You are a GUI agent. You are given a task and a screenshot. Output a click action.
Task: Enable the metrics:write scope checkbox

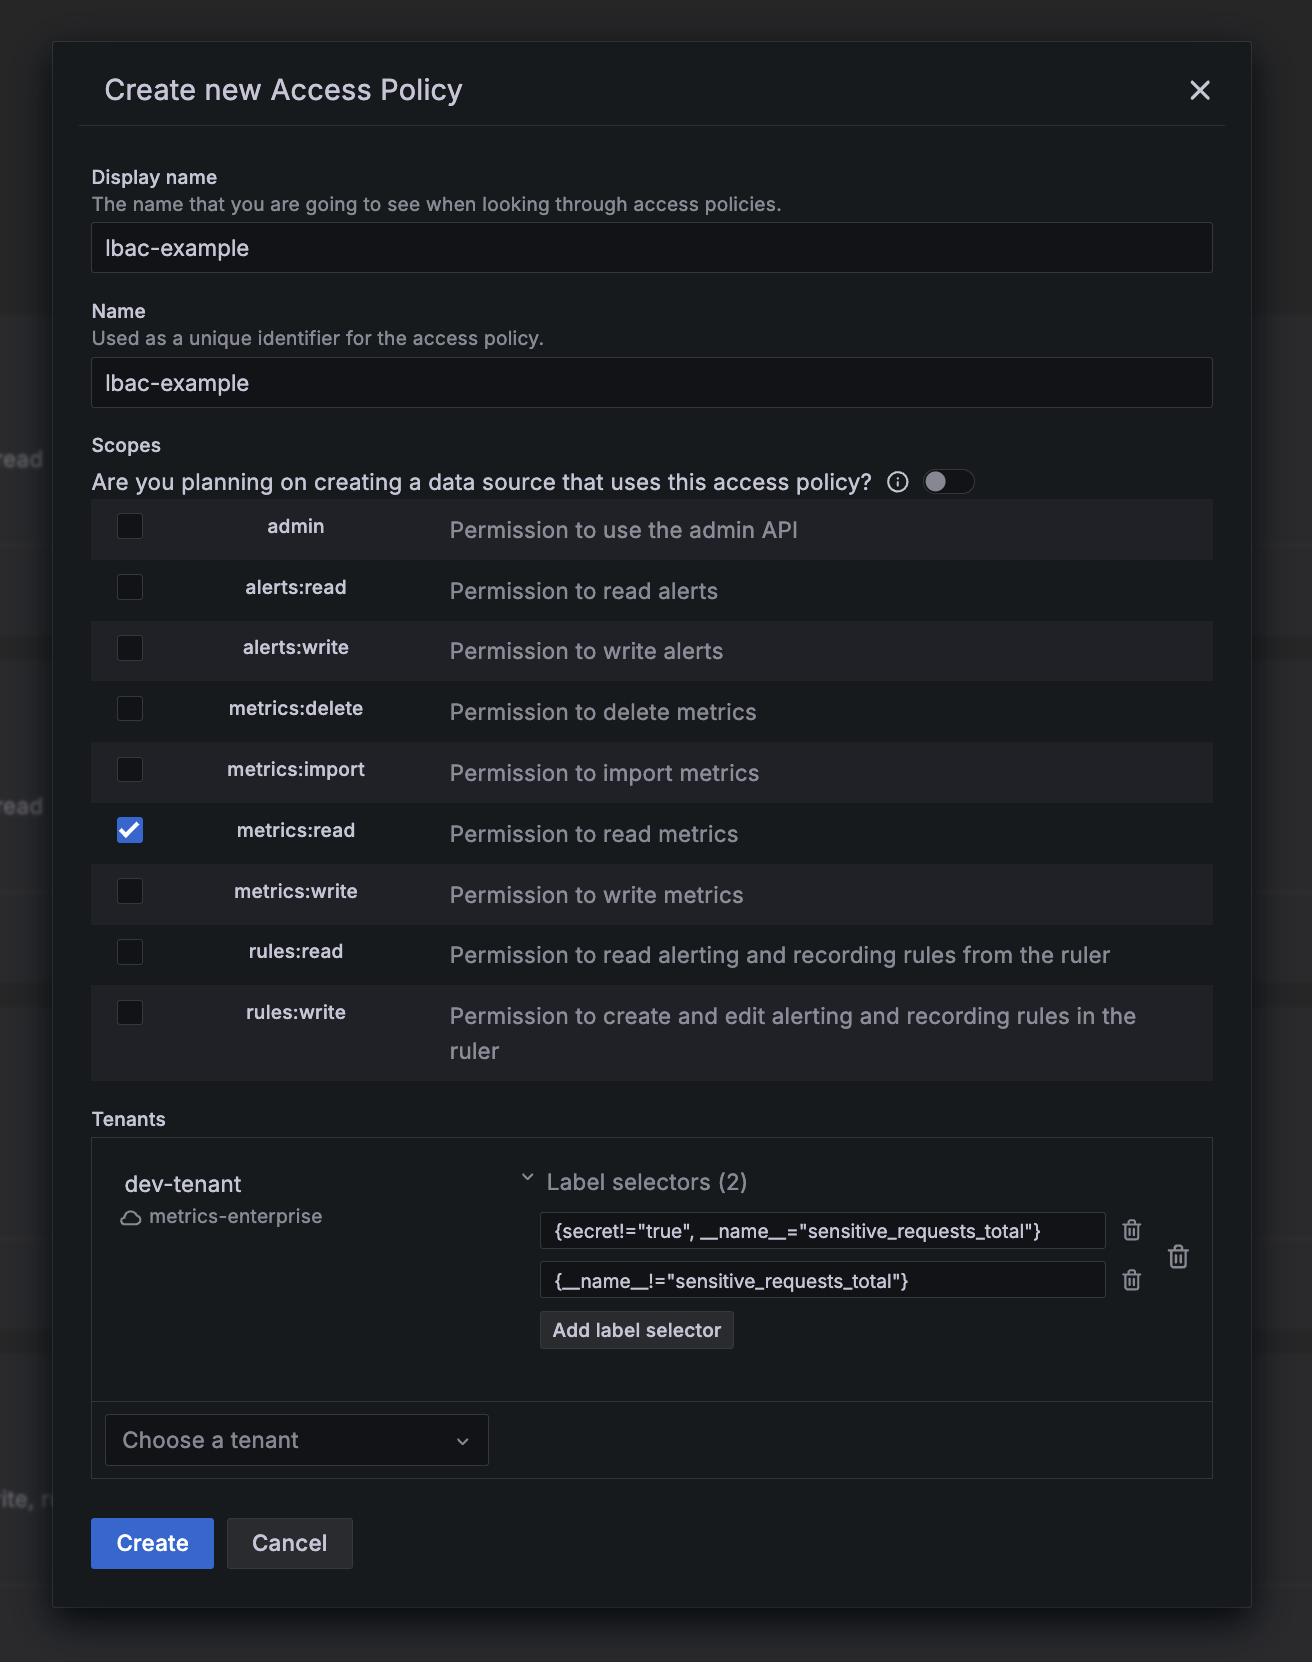point(130,891)
